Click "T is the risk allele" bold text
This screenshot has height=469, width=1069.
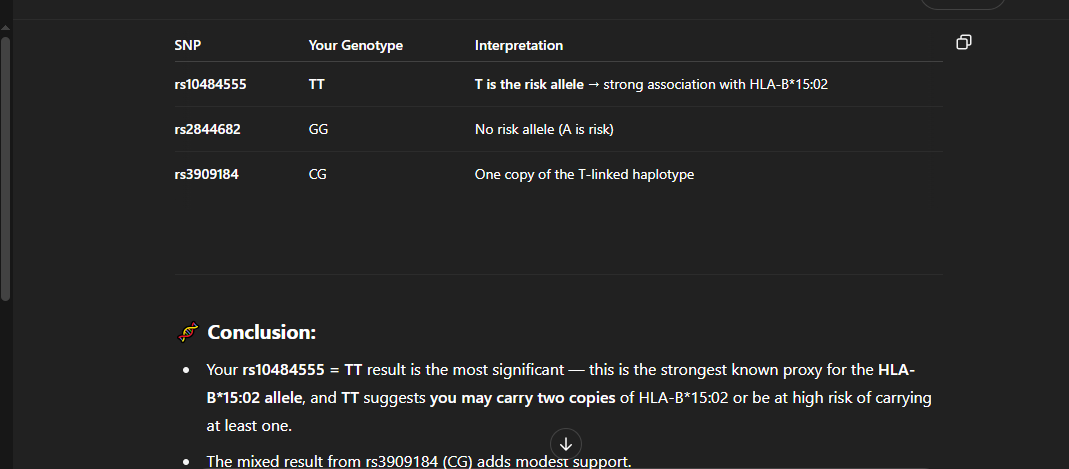(528, 85)
